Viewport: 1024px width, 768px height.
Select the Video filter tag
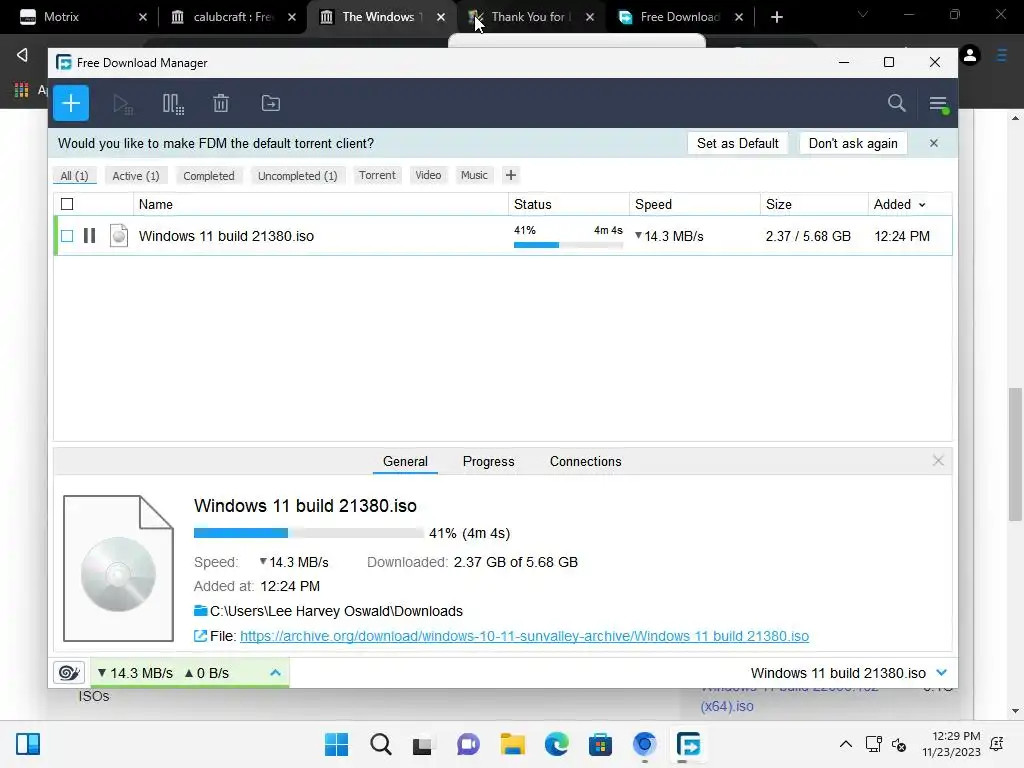point(428,175)
